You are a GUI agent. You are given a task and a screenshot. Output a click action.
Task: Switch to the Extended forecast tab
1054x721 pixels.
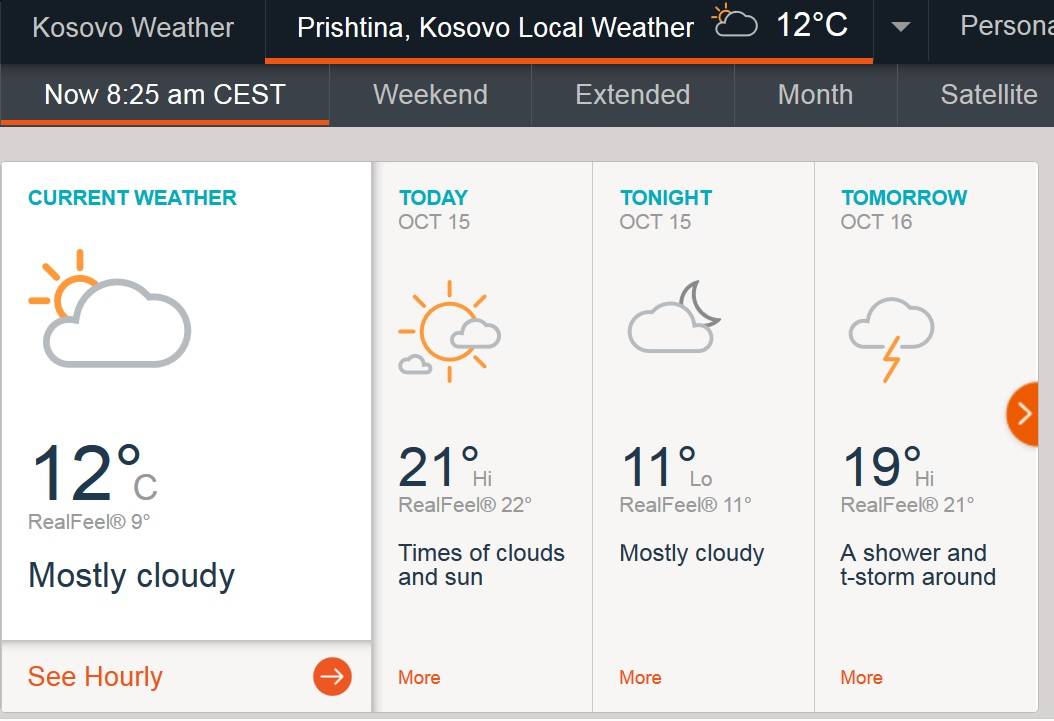[x=633, y=95]
